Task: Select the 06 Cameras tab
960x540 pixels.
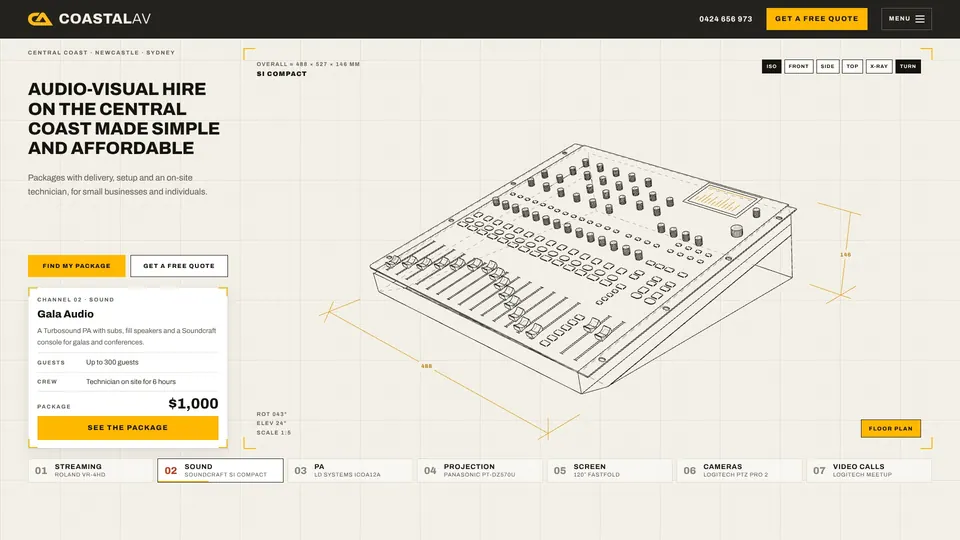Action: click(x=740, y=470)
